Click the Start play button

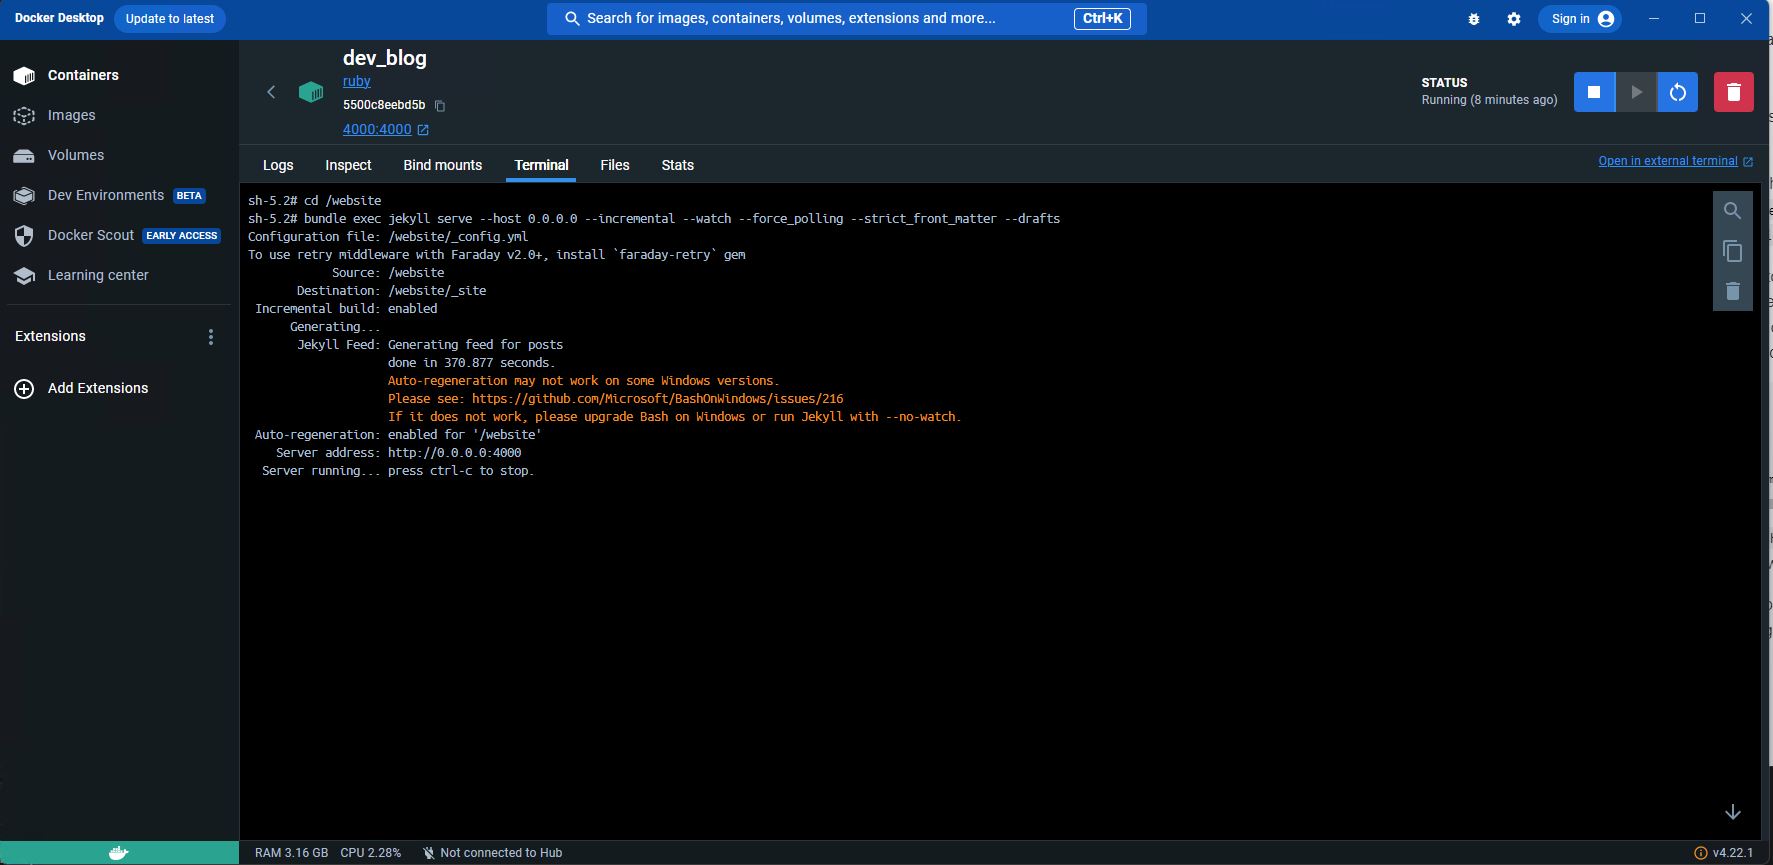click(x=1636, y=92)
